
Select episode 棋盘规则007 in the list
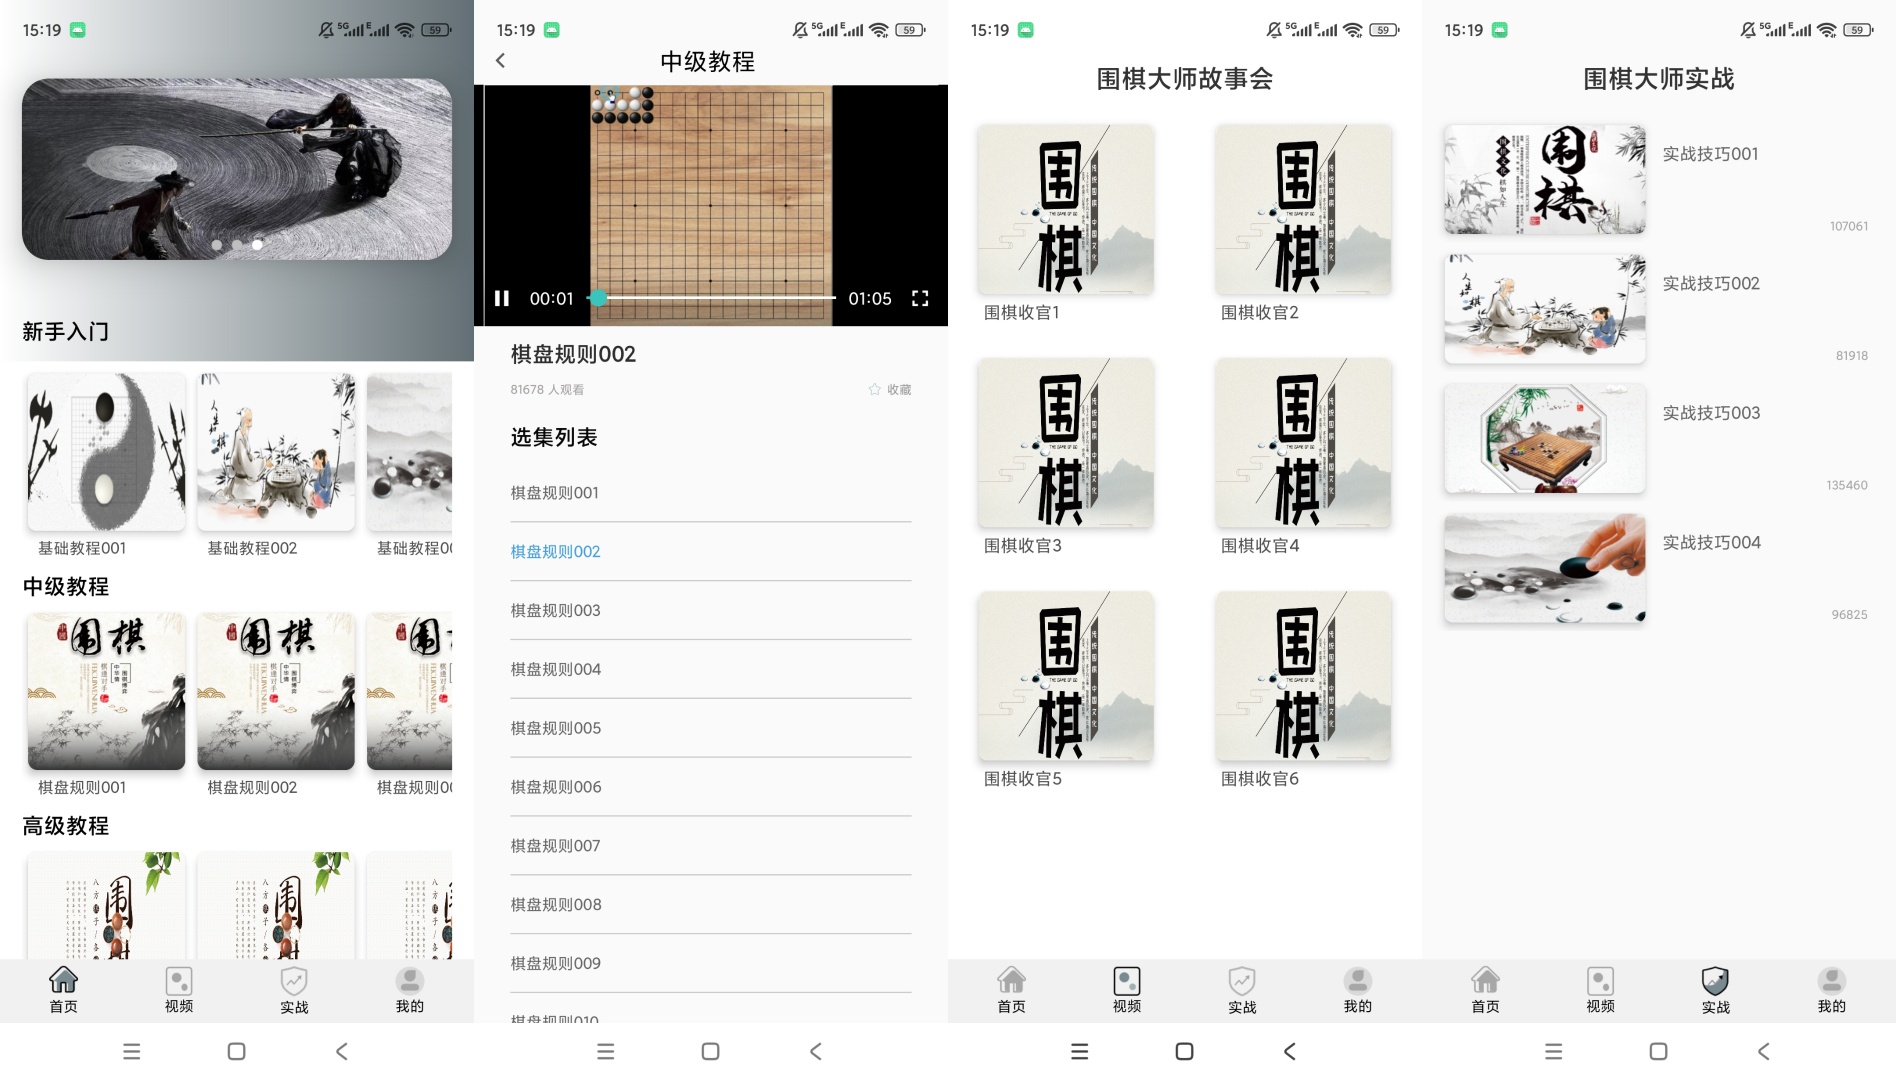click(711, 846)
